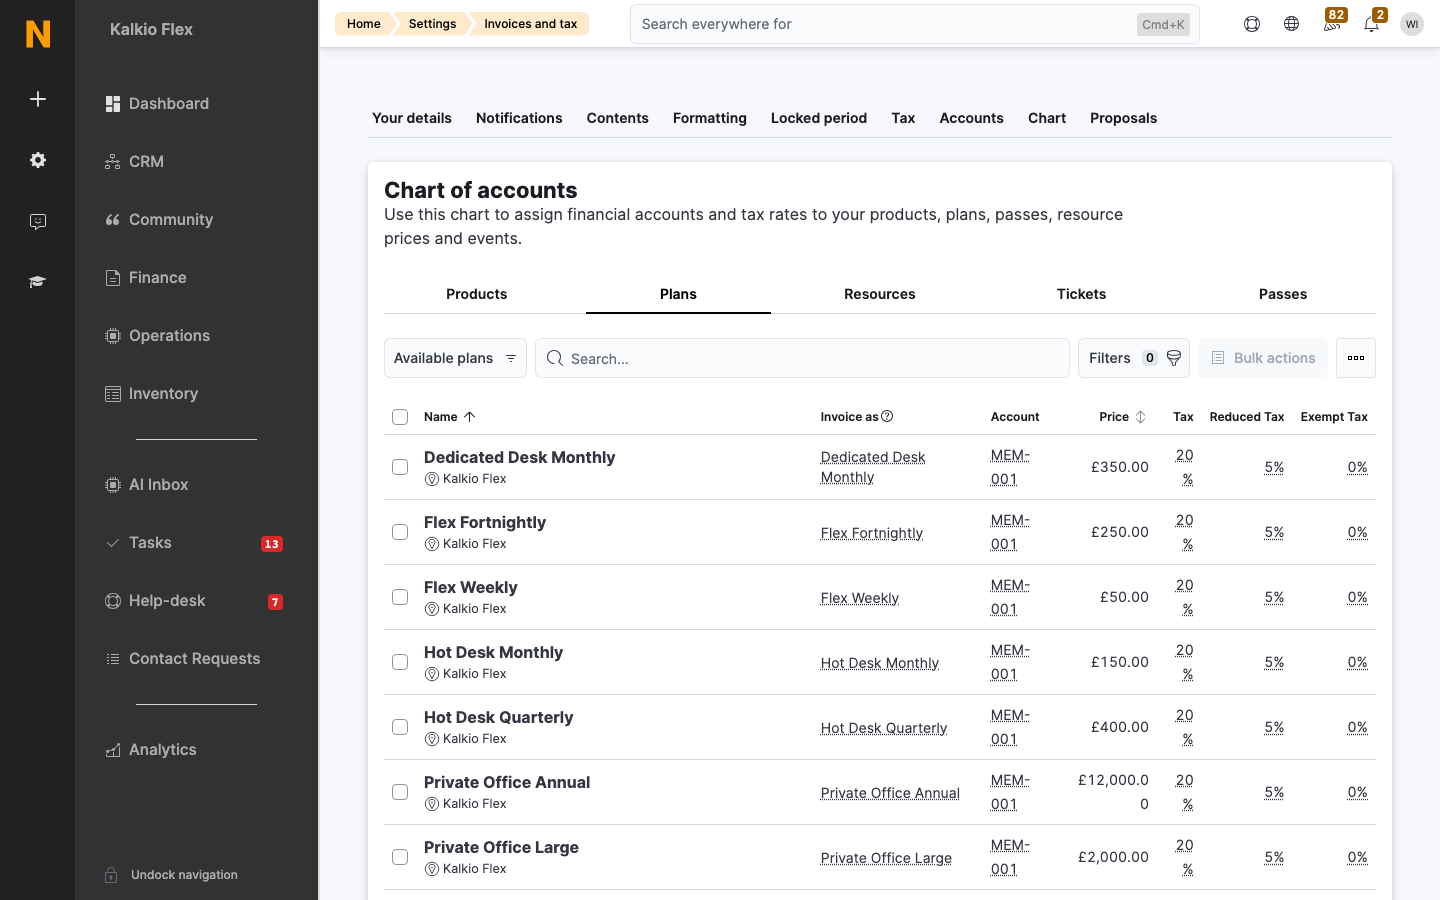
Task: Toggle the select-all checkbox in header
Action: (400, 417)
